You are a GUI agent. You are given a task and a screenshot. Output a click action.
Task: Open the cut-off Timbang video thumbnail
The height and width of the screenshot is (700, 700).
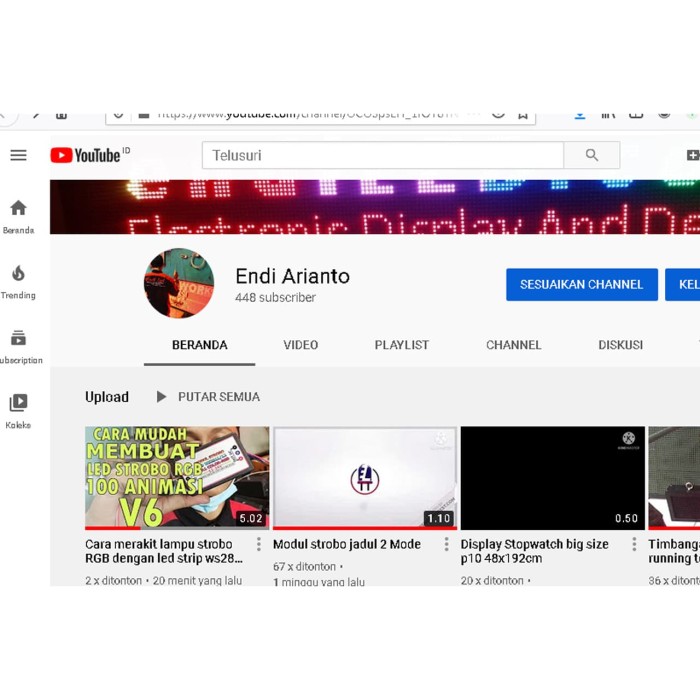point(674,478)
